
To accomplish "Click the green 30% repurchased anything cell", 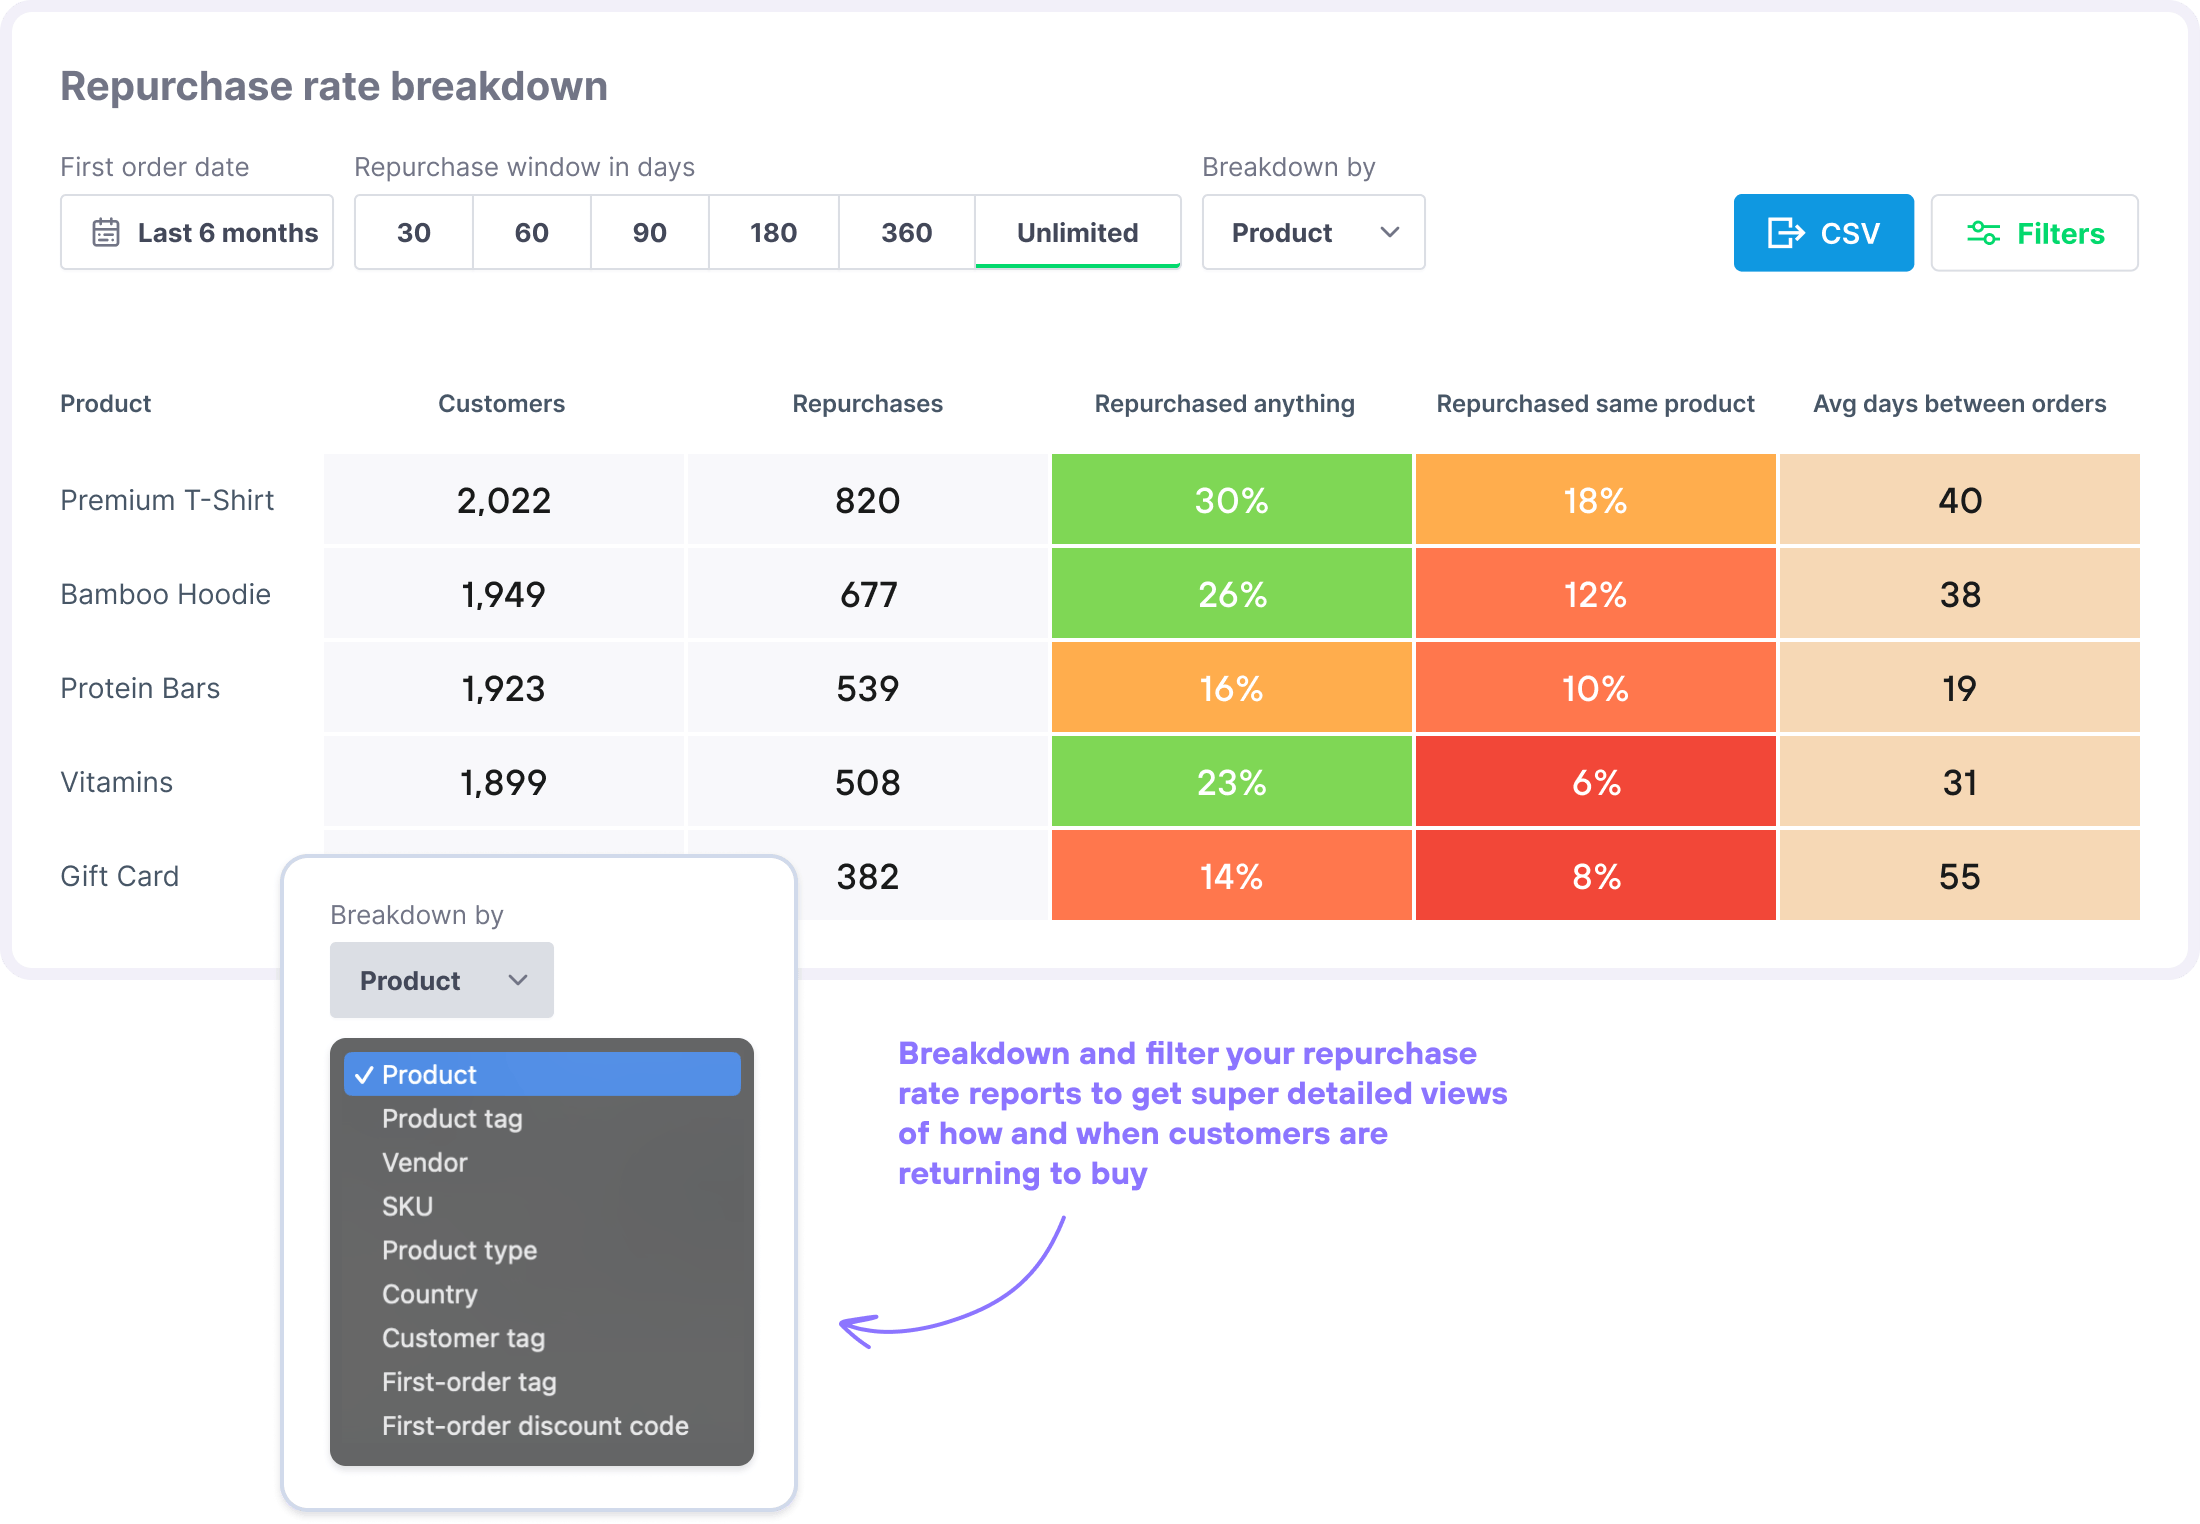I will pyautogui.click(x=1231, y=500).
